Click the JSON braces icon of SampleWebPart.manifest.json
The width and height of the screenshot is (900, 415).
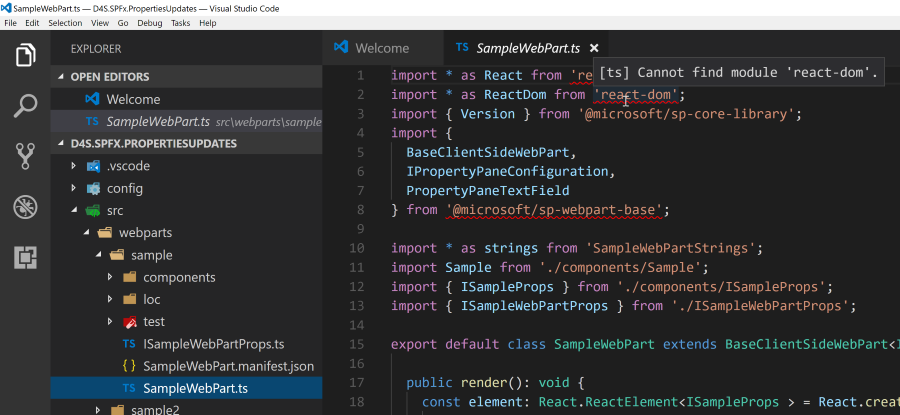(130, 366)
